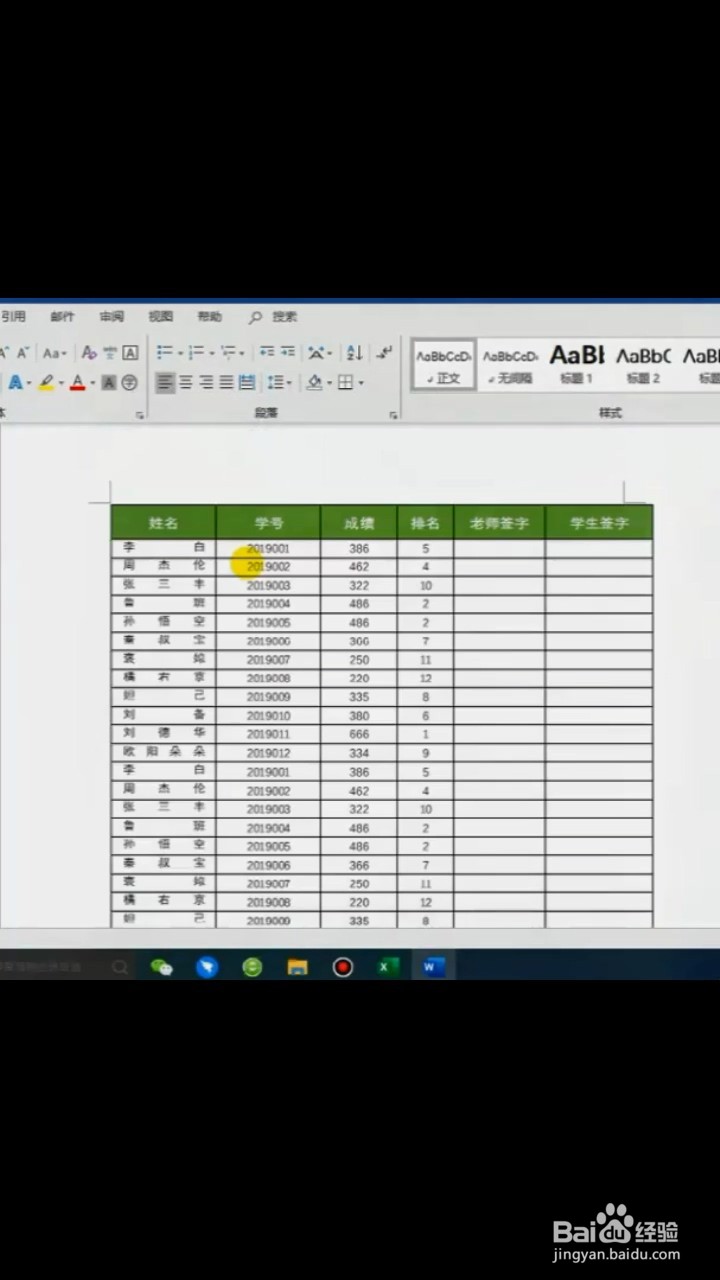Click the 学生签字 header cell

click(x=599, y=522)
